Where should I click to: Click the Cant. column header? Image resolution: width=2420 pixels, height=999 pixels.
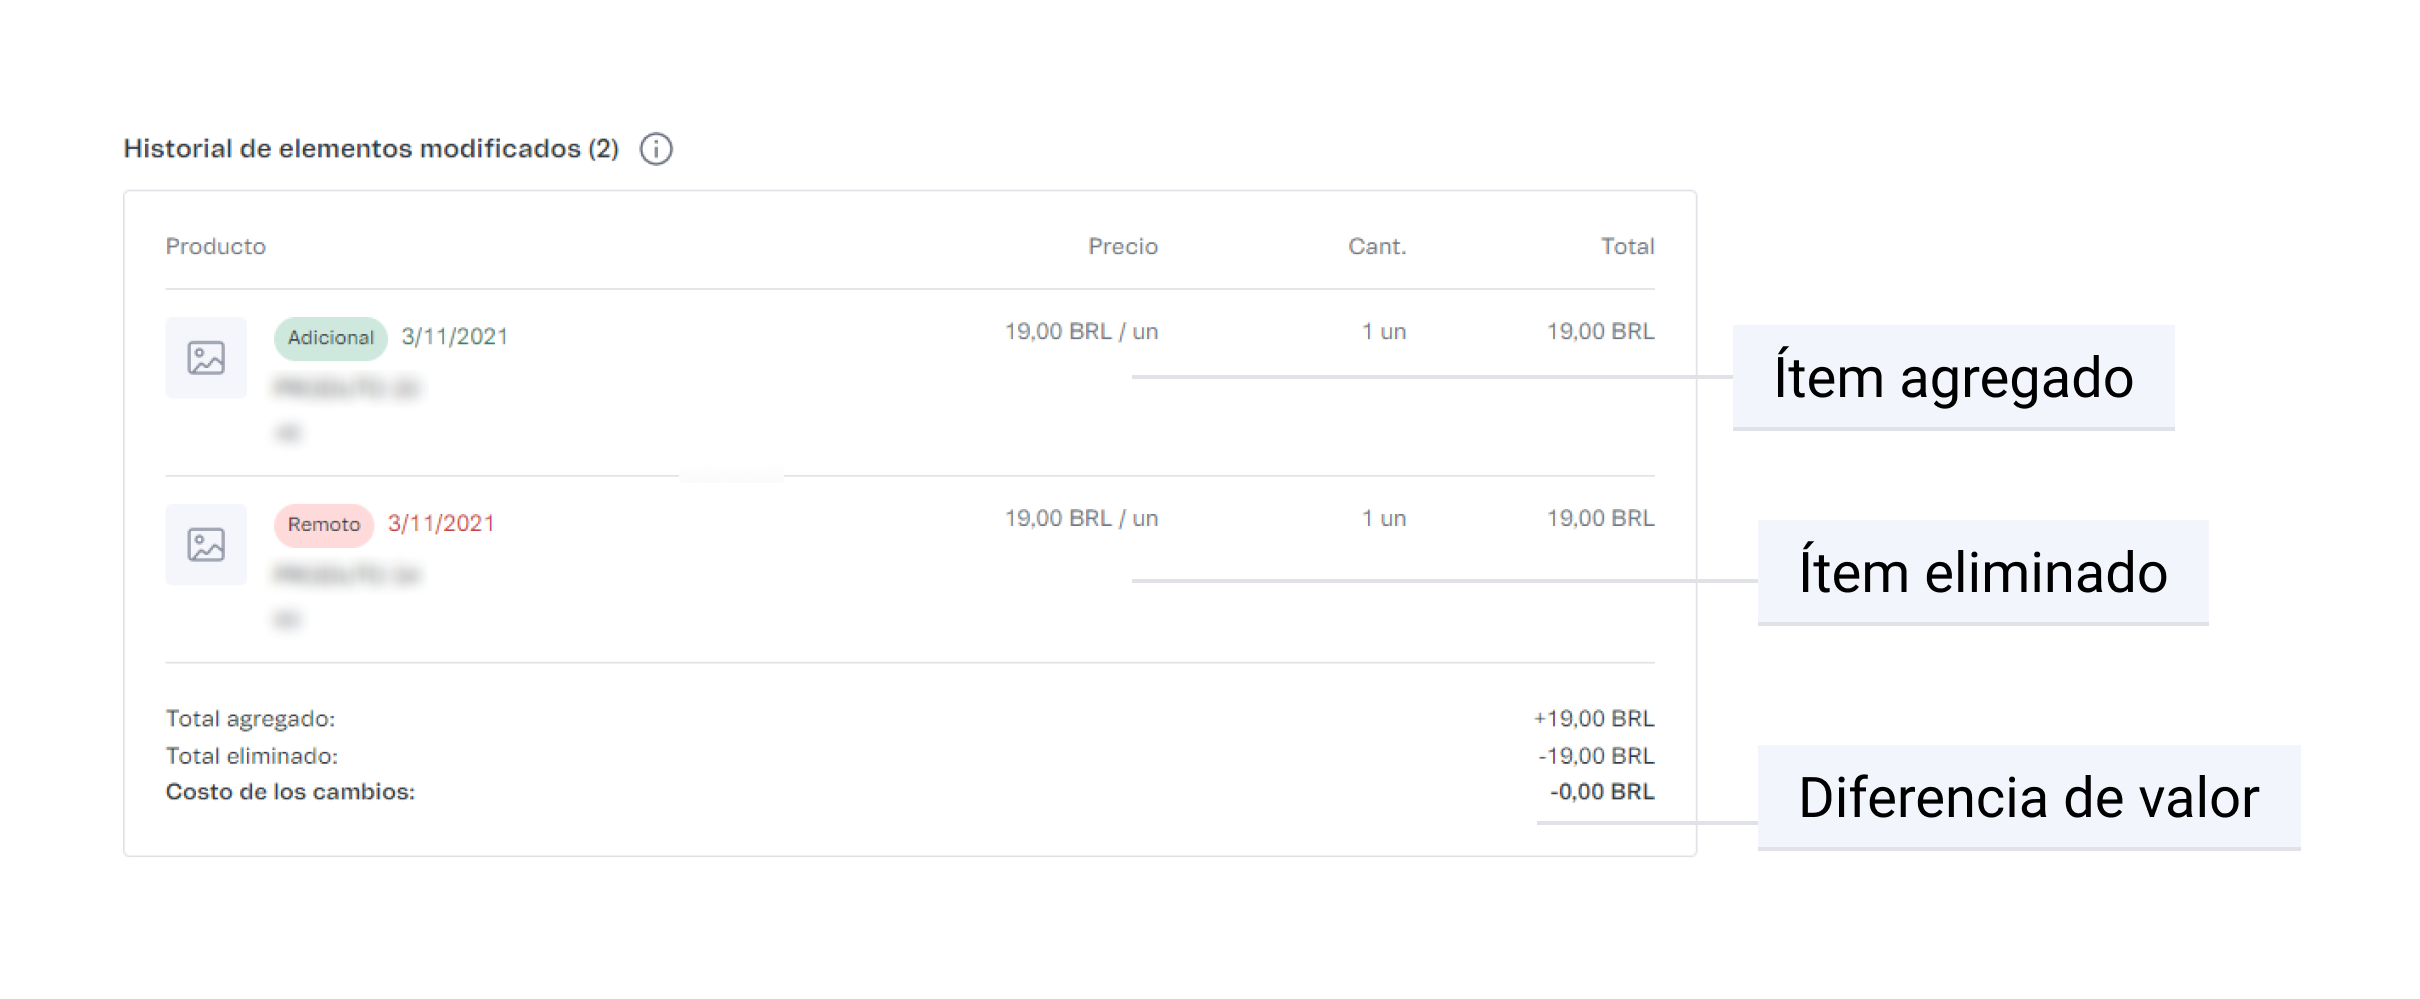click(x=1376, y=246)
